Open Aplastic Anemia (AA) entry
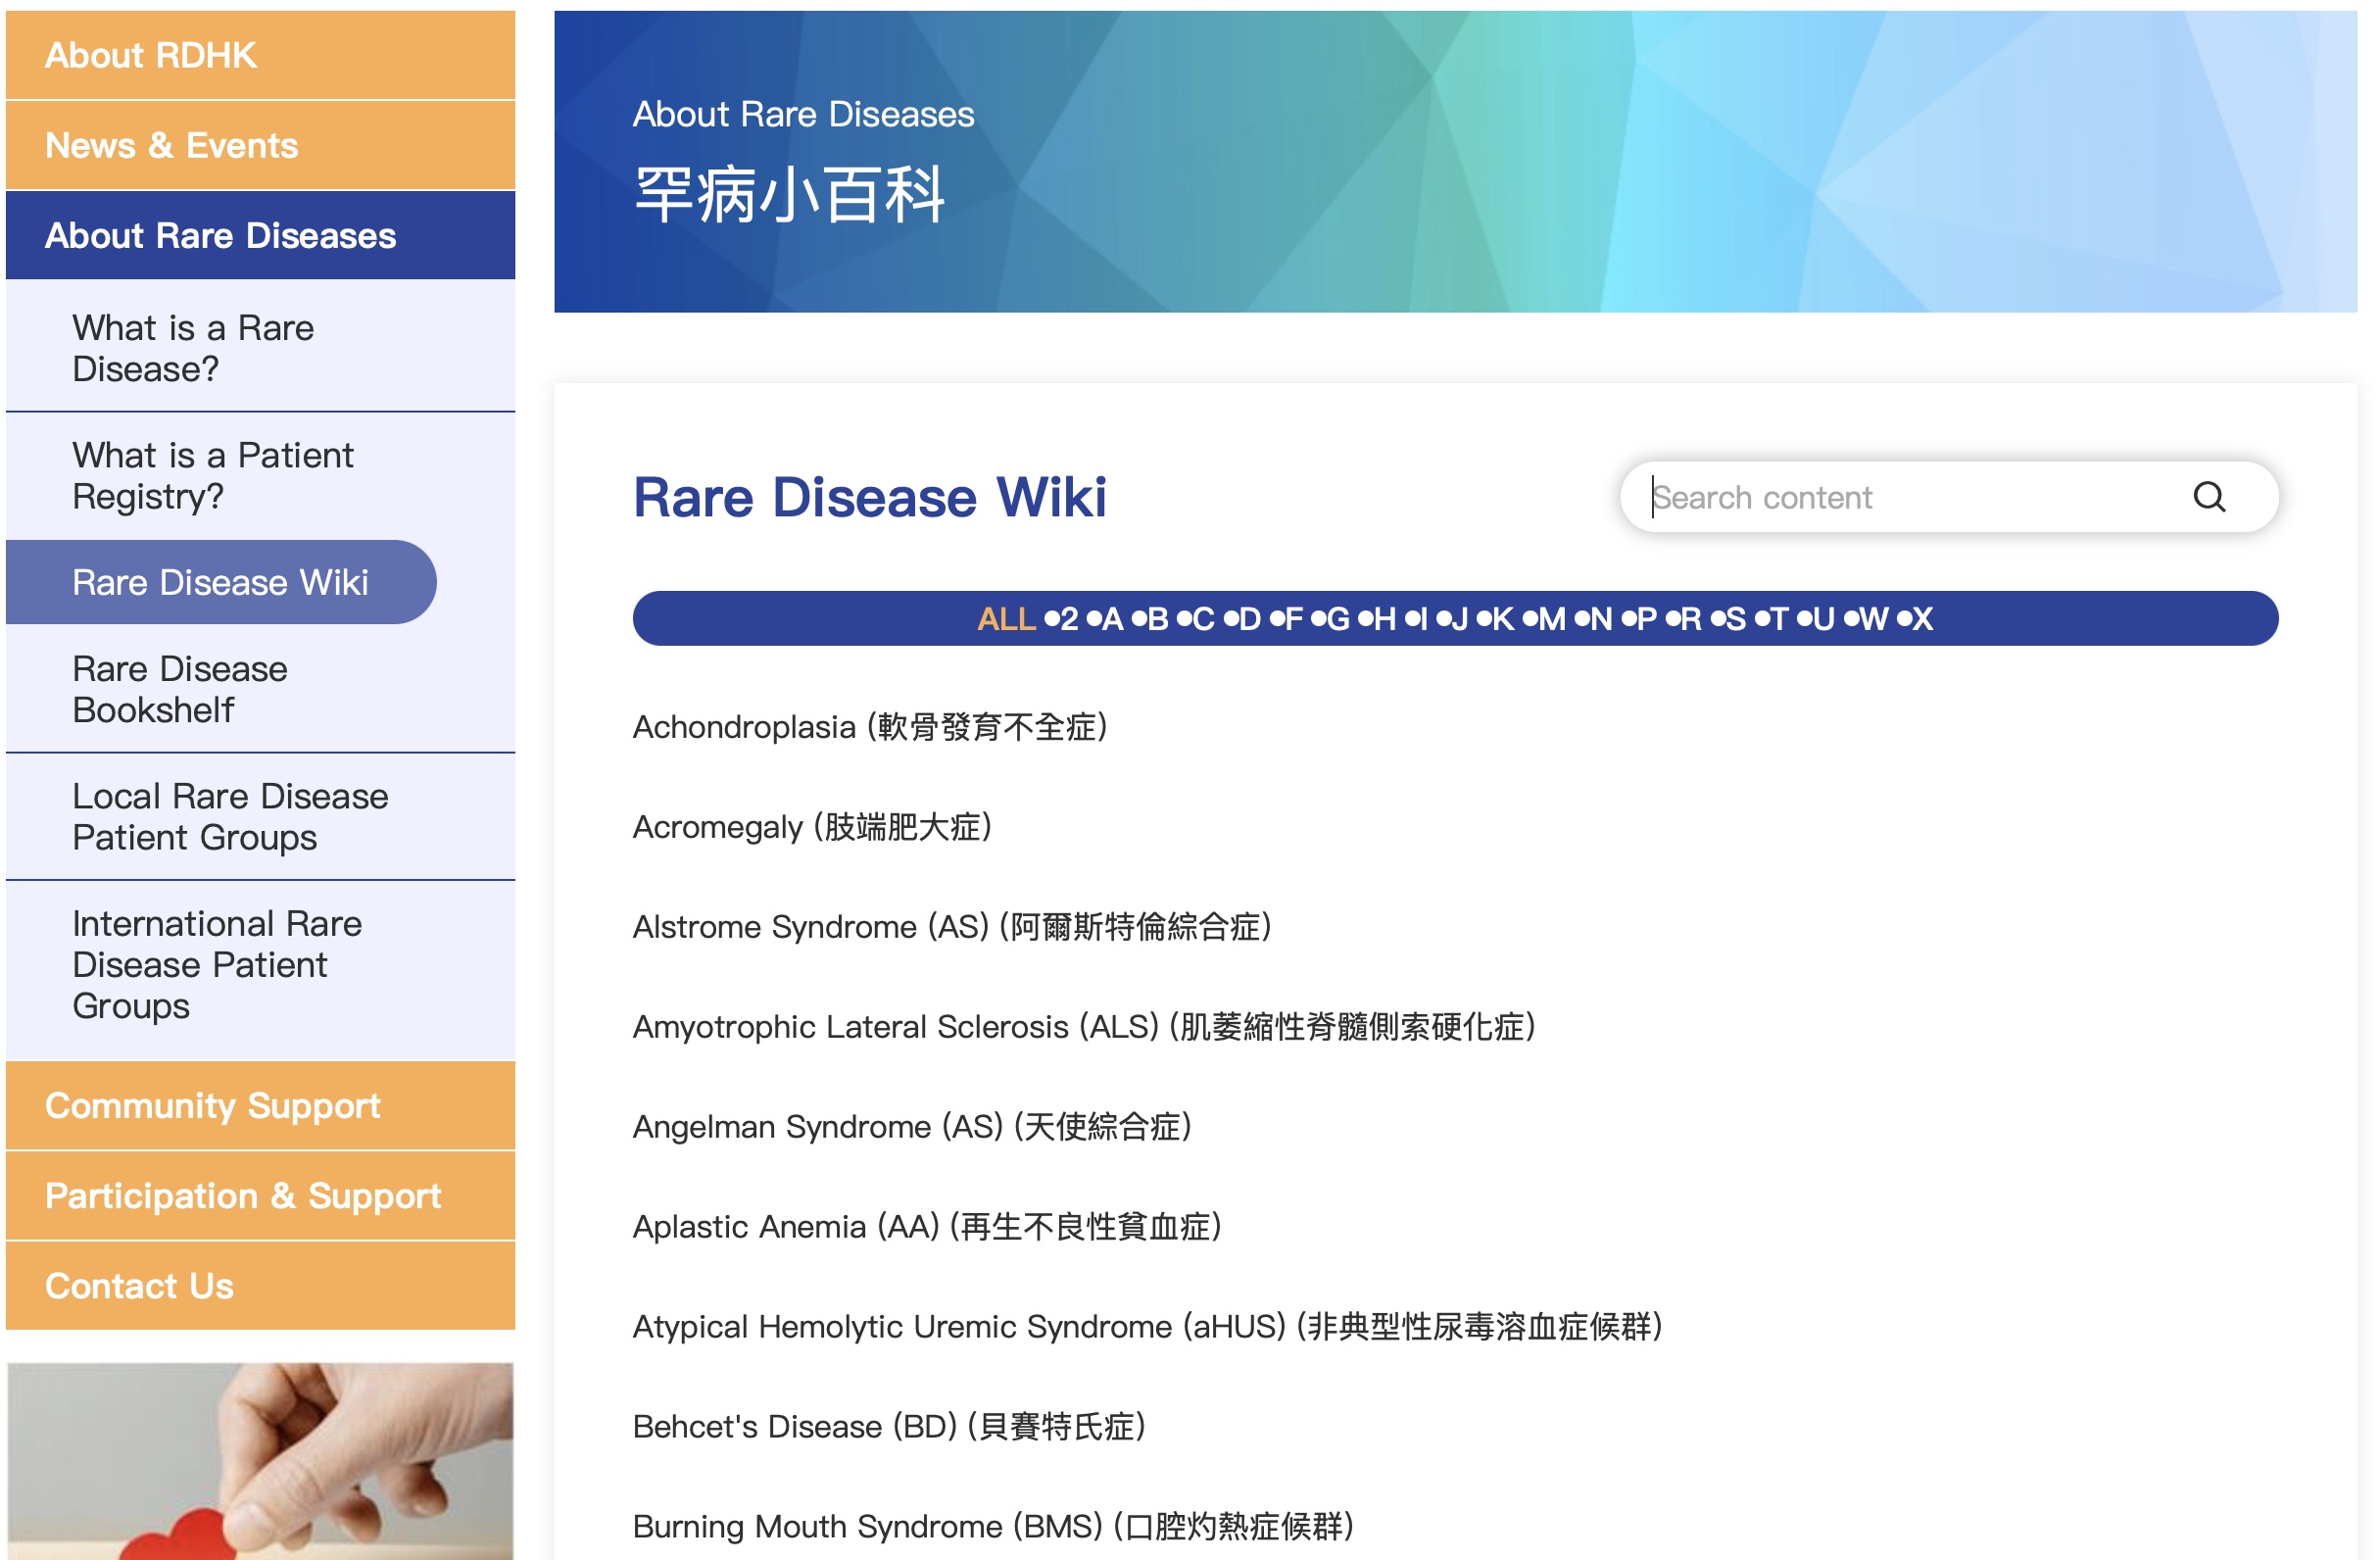 (x=927, y=1226)
